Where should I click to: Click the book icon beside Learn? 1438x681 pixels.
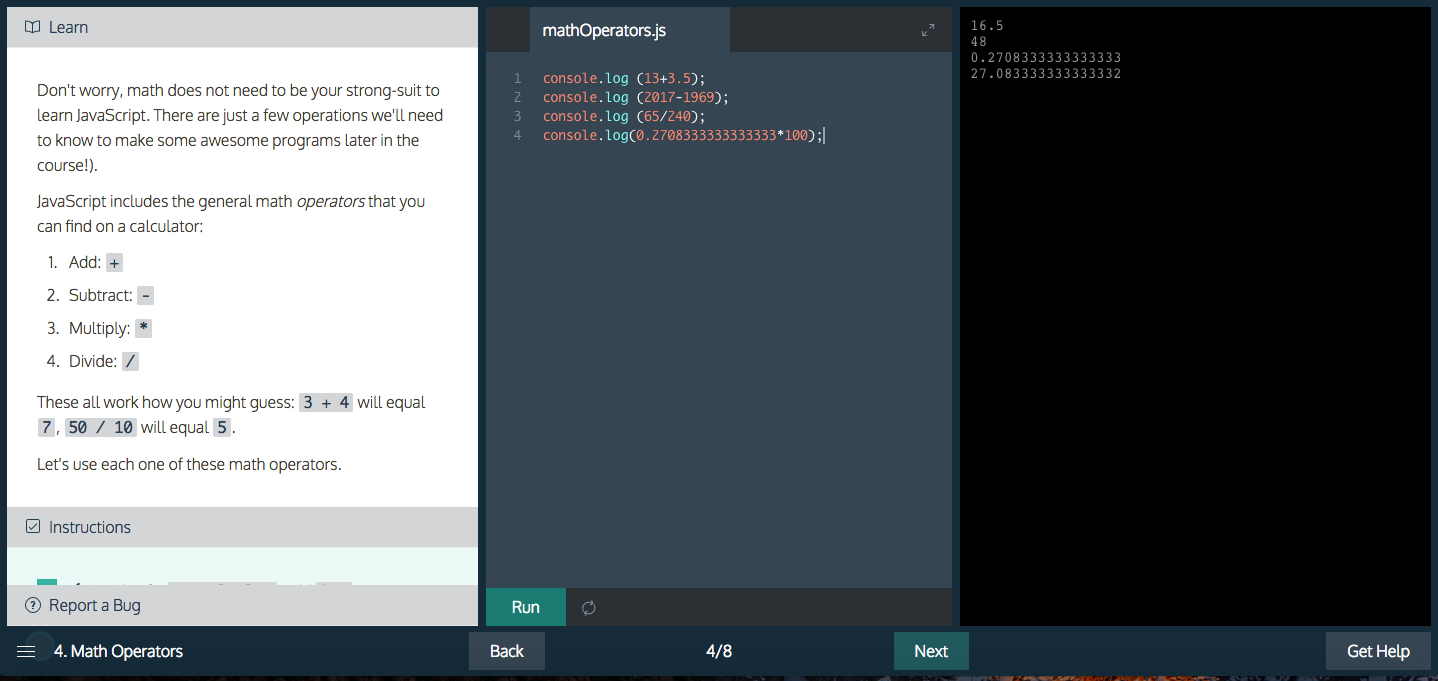[x=32, y=27]
